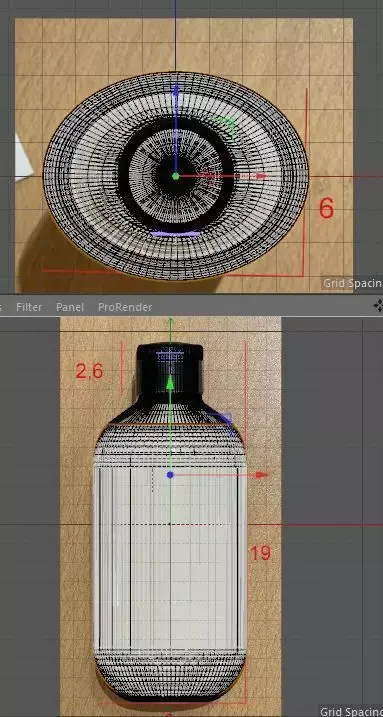
Task: Click the Grid Spacing label in front view
Action: point(351,712)
